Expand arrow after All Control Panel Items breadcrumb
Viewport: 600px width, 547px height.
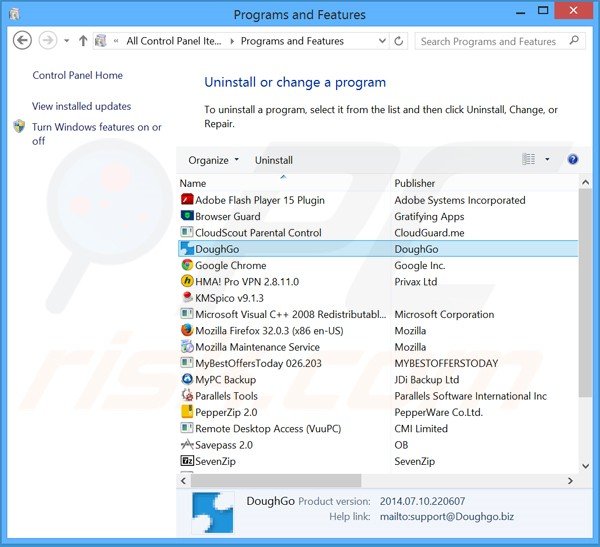(232, 41)
